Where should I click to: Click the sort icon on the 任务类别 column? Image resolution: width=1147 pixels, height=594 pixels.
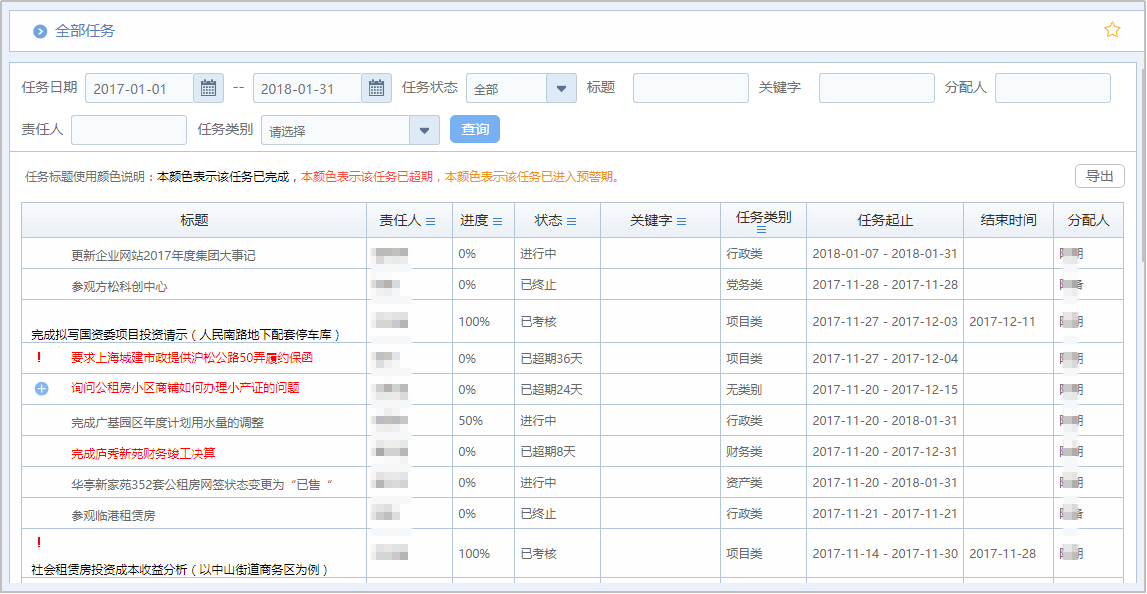[x=761, y=227]
